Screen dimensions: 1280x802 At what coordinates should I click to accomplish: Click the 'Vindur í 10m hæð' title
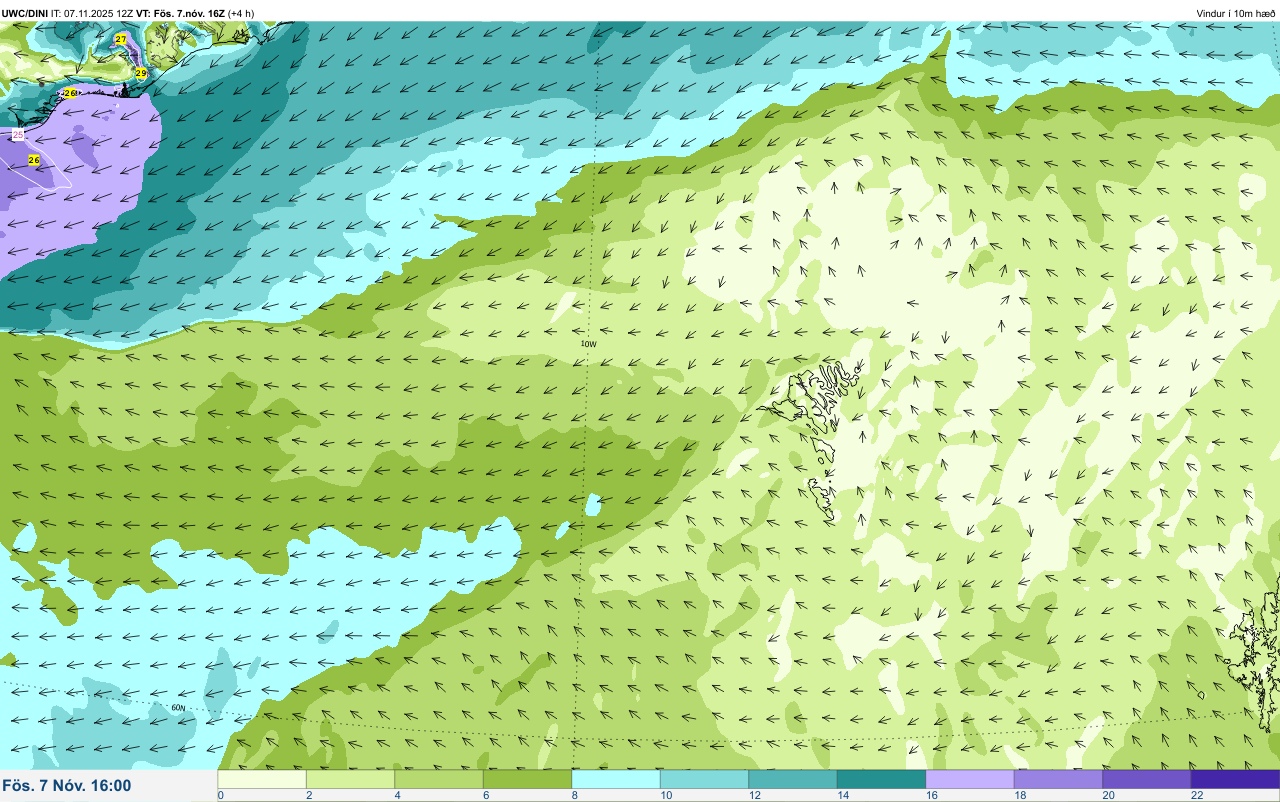click(x=1236, y=13)
